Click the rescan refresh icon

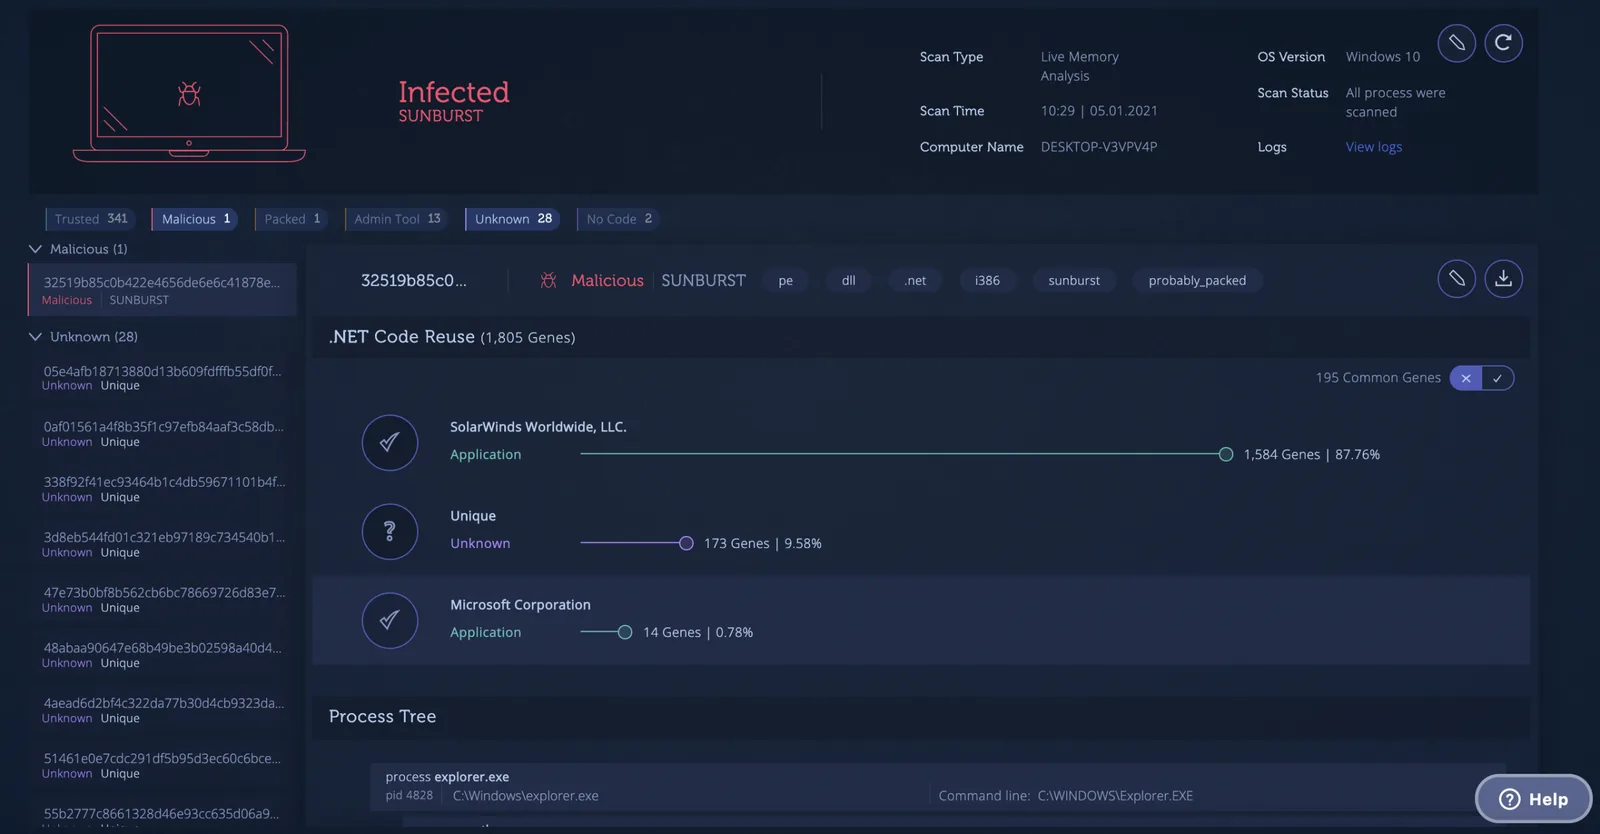pyautogui.click(x=1503, y=43)
